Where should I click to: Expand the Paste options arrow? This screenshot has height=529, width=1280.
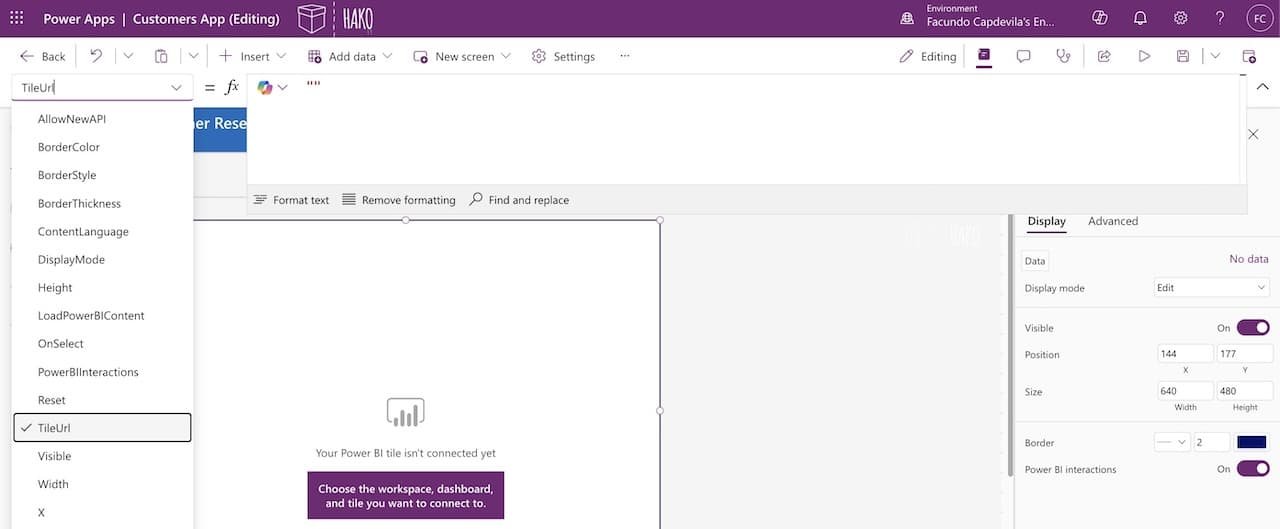click(194, 56)
